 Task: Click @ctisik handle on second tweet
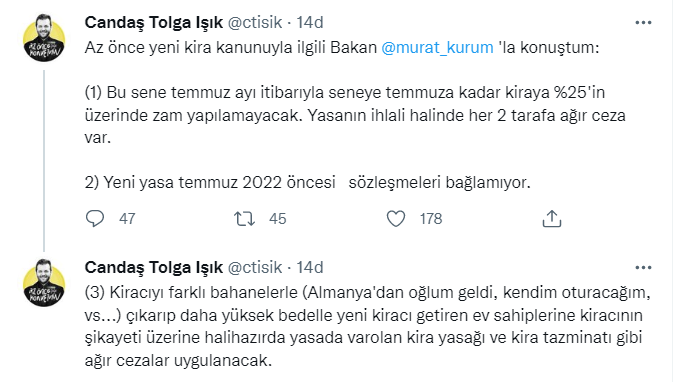coord(255,267)
